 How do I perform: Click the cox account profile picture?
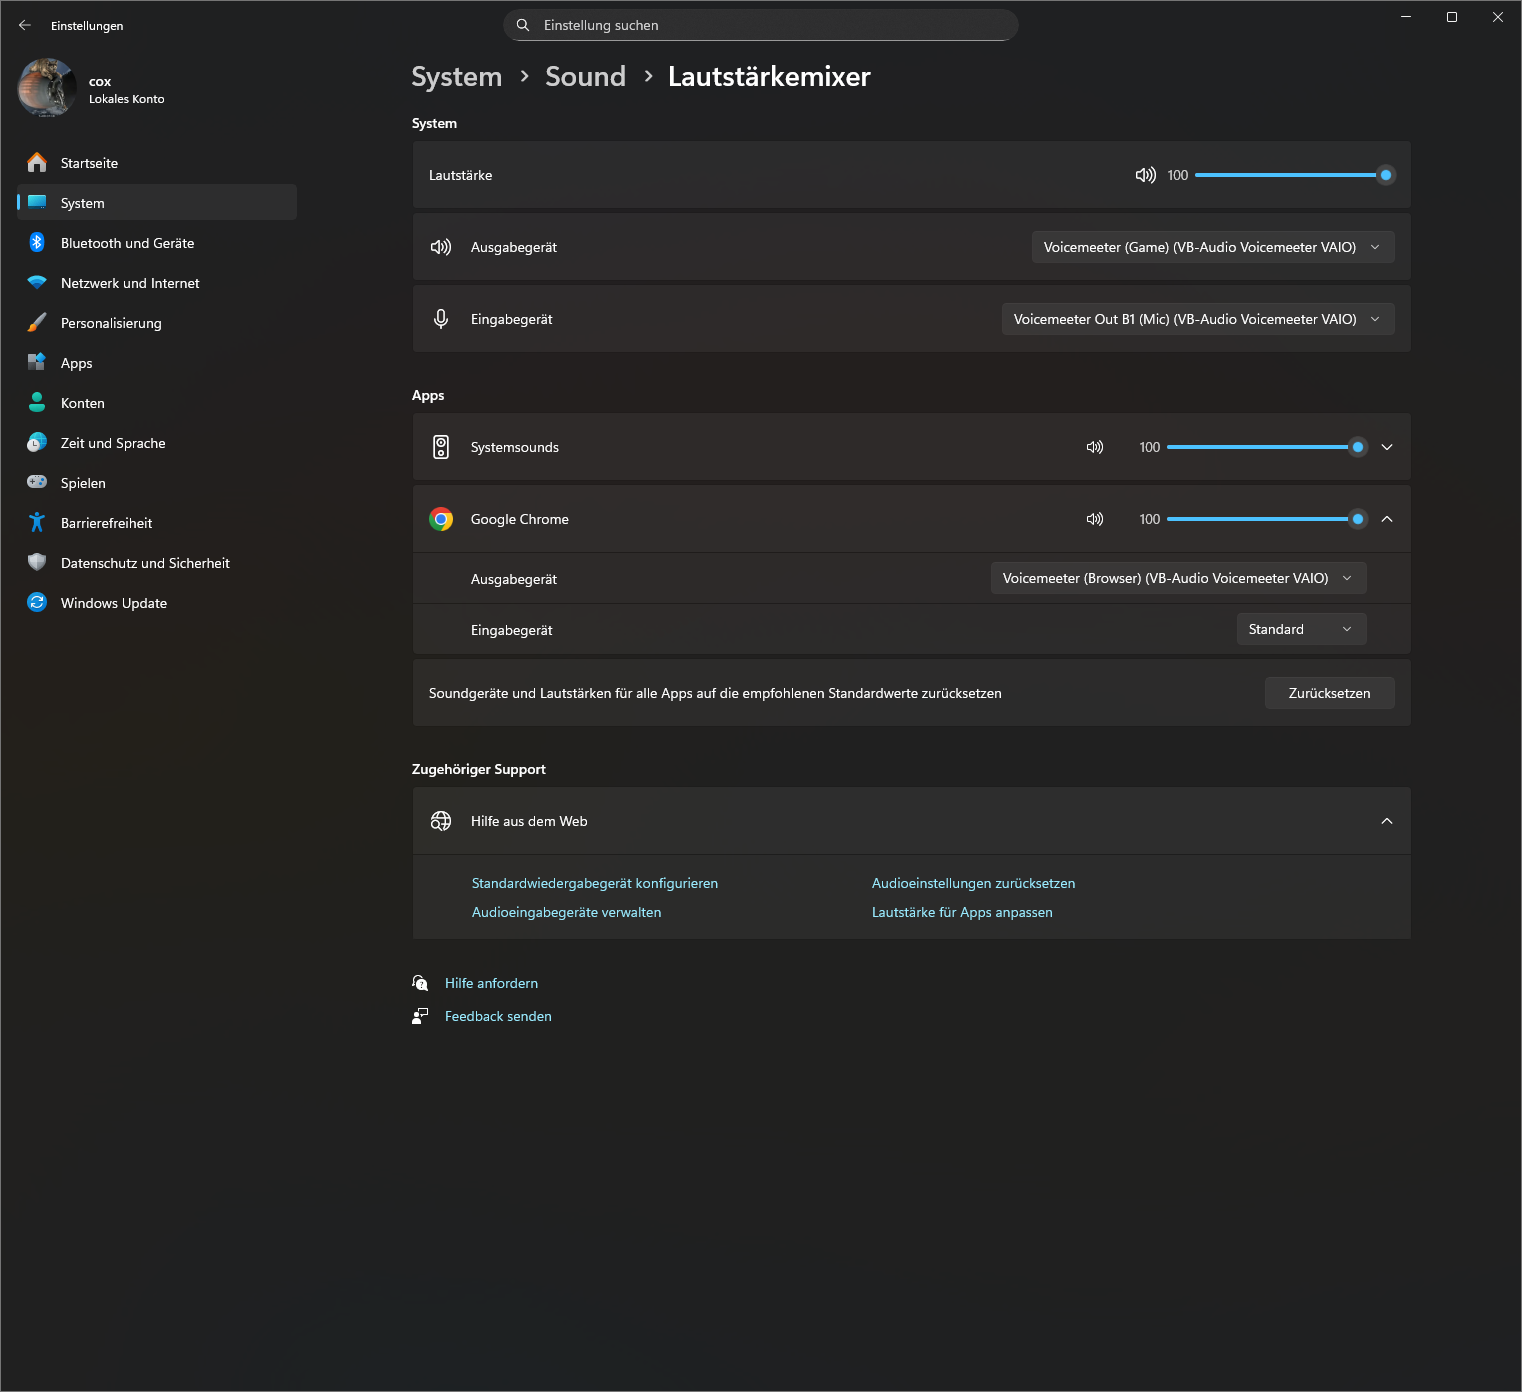(x=47, y=88)
